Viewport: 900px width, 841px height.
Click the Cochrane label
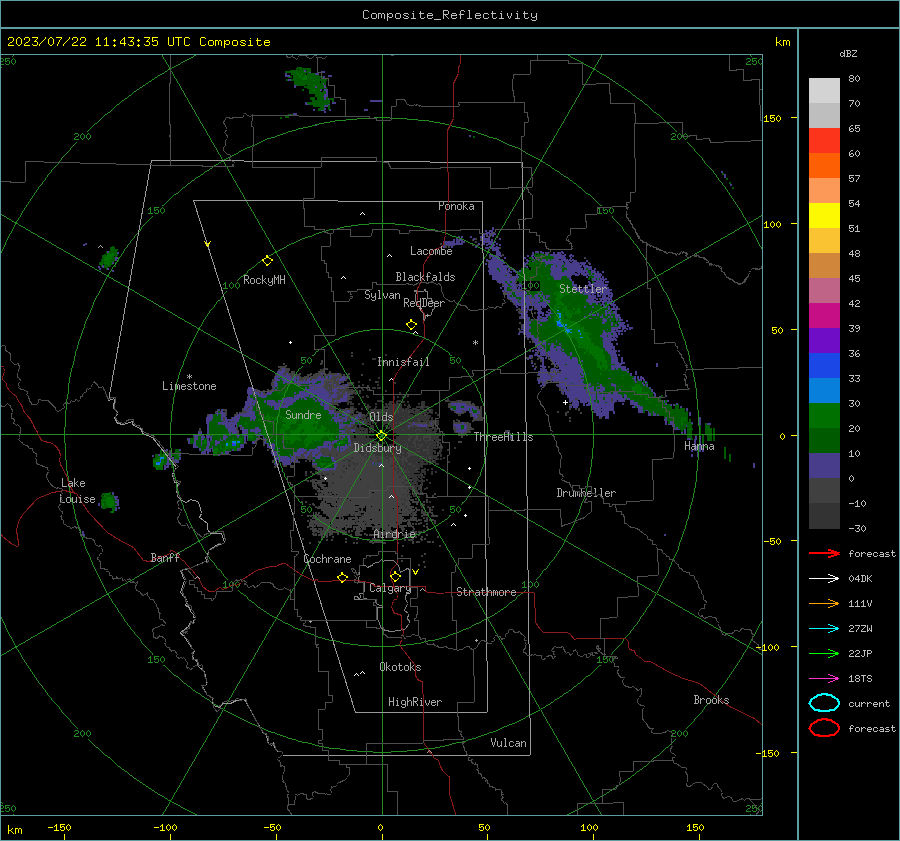point(327,559)
